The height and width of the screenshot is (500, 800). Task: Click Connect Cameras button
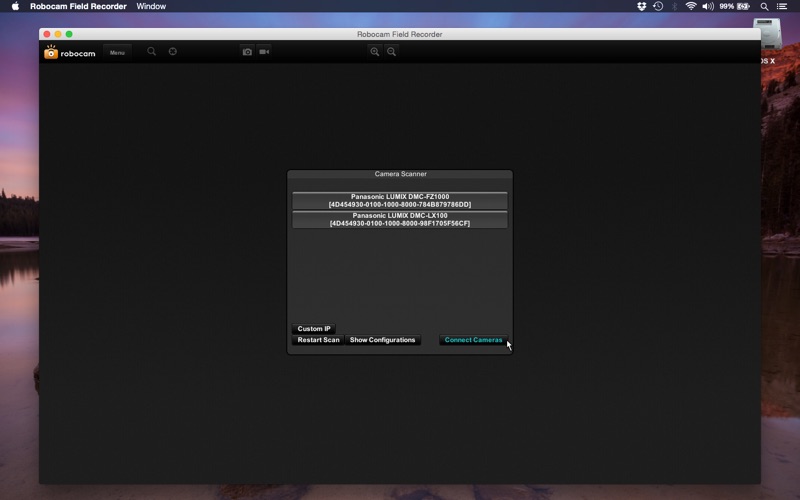pyautogui.click(x=473, y=340)
